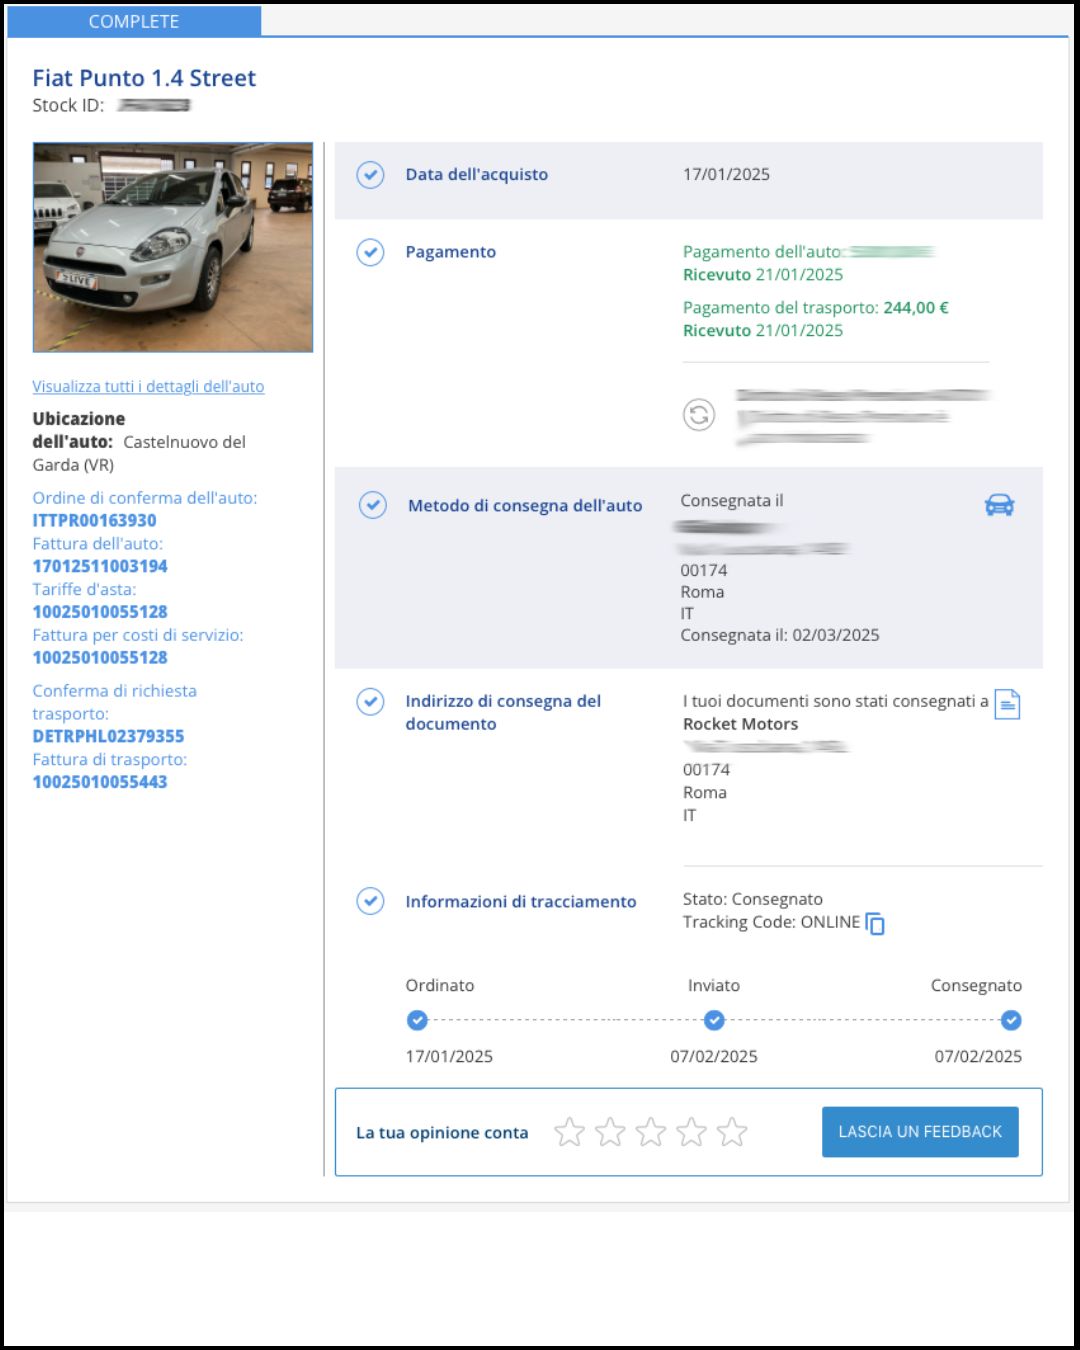Open transport request DETRPHL02379355
The width and height of the screenshot is (1080, 1350).
108,736
